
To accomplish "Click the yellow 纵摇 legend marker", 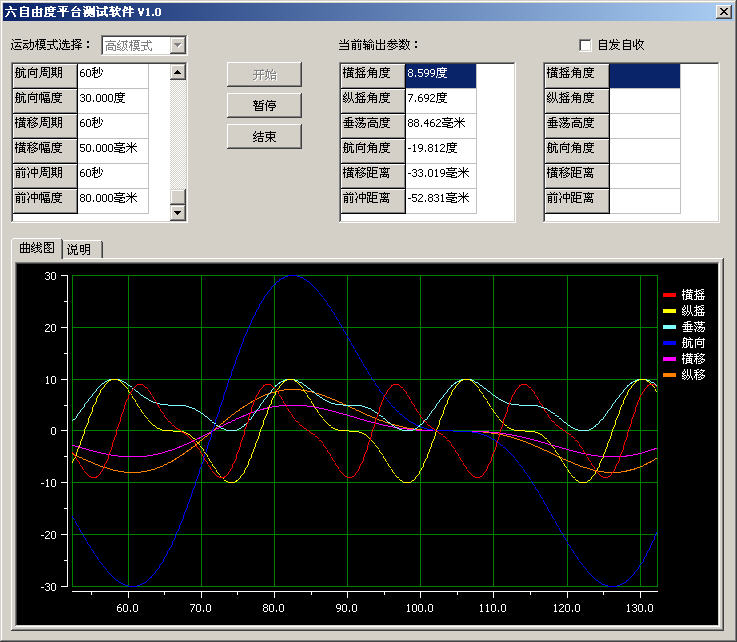I will (669, 311).
